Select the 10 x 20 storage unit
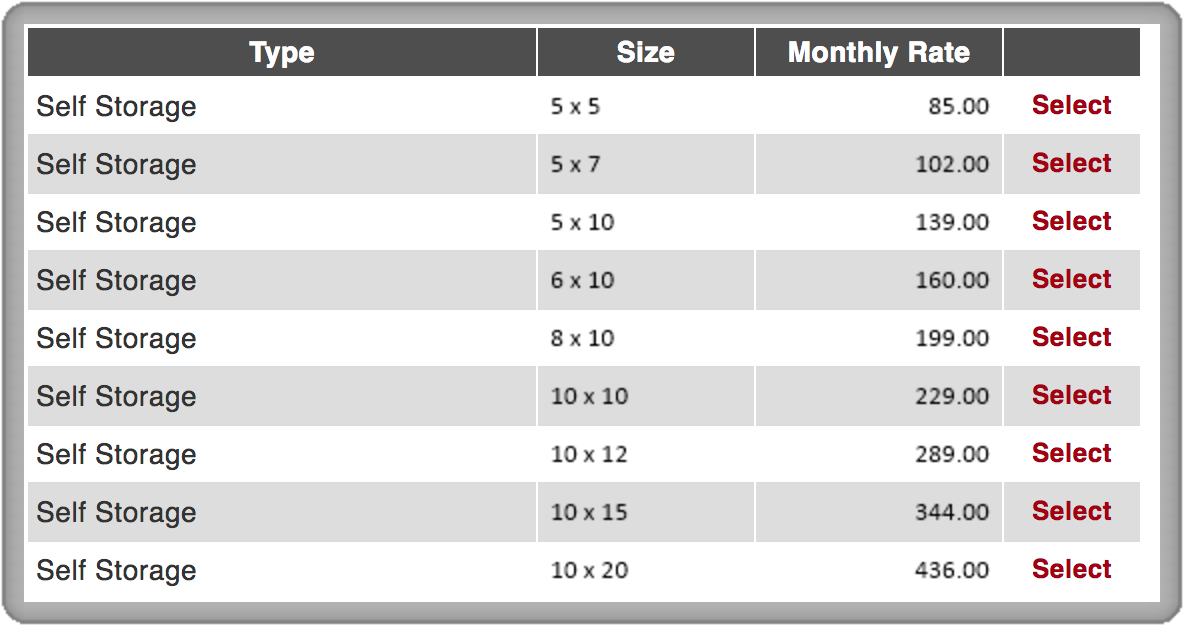 [1071, 569]
